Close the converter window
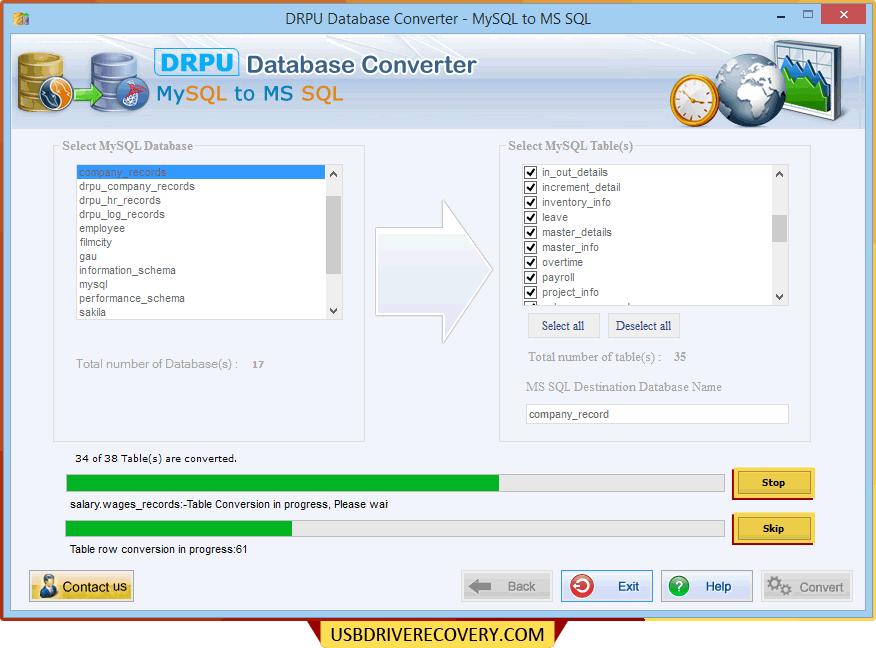Viewport: 876px width, 648px height. pos(844,15)
